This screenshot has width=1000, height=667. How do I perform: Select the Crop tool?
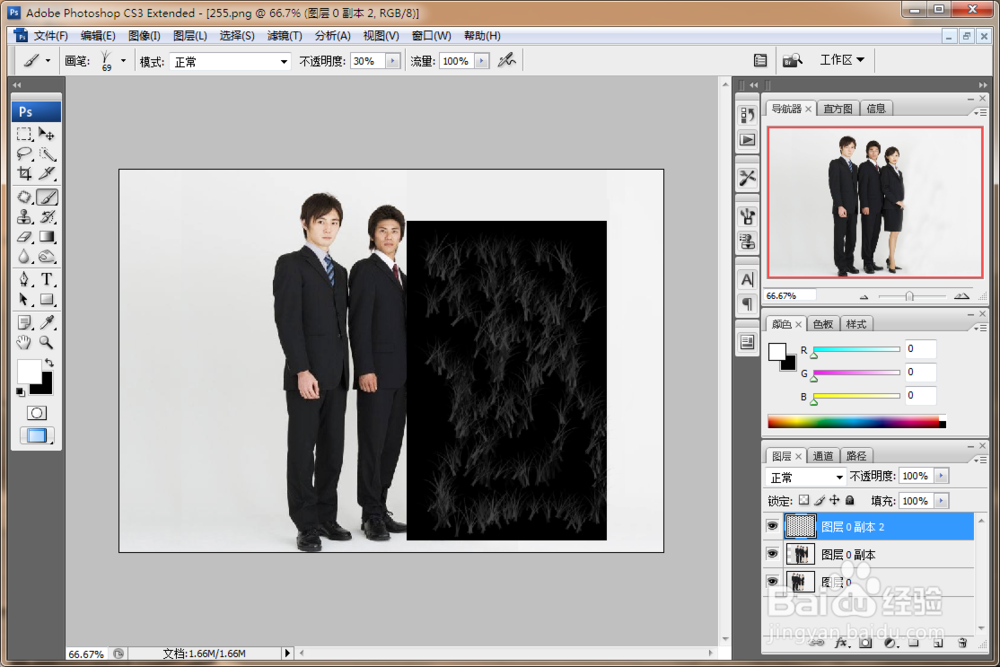pyautogui.click(x=24, y=173)
